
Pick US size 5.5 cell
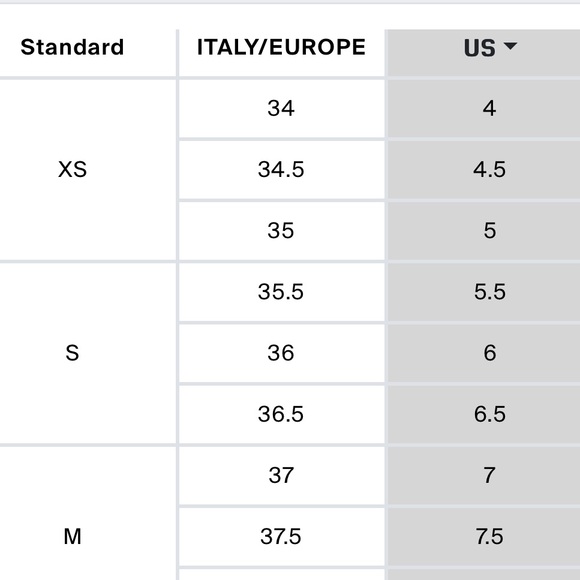(x=483, y=292)
